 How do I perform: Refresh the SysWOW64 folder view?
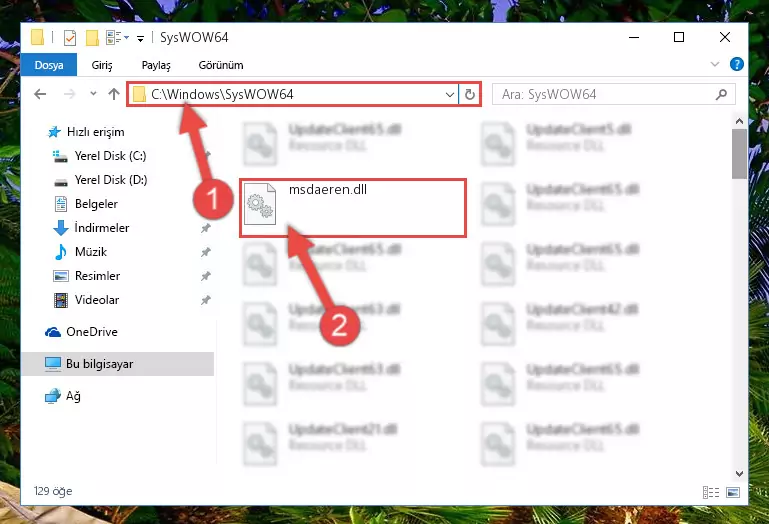coord(469,94)
